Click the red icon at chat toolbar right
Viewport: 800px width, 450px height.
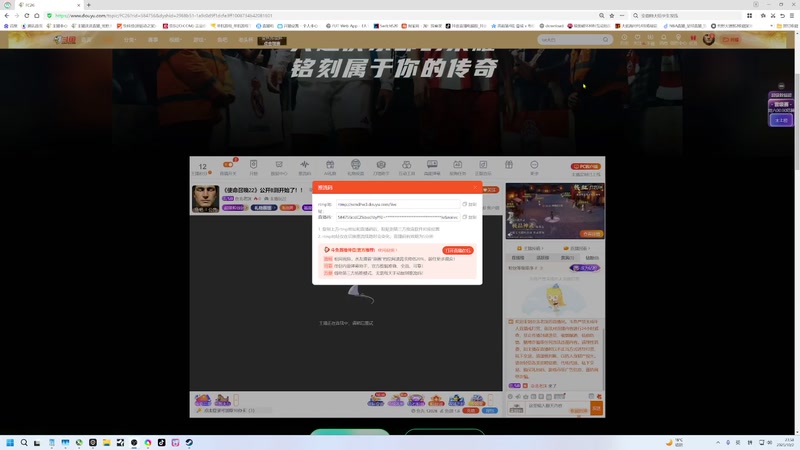(599, 396)
